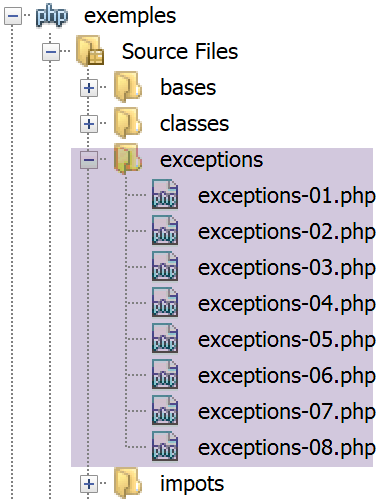Expand the bases folder
This screenshot has width=386, height=501.
click(89, 88)
